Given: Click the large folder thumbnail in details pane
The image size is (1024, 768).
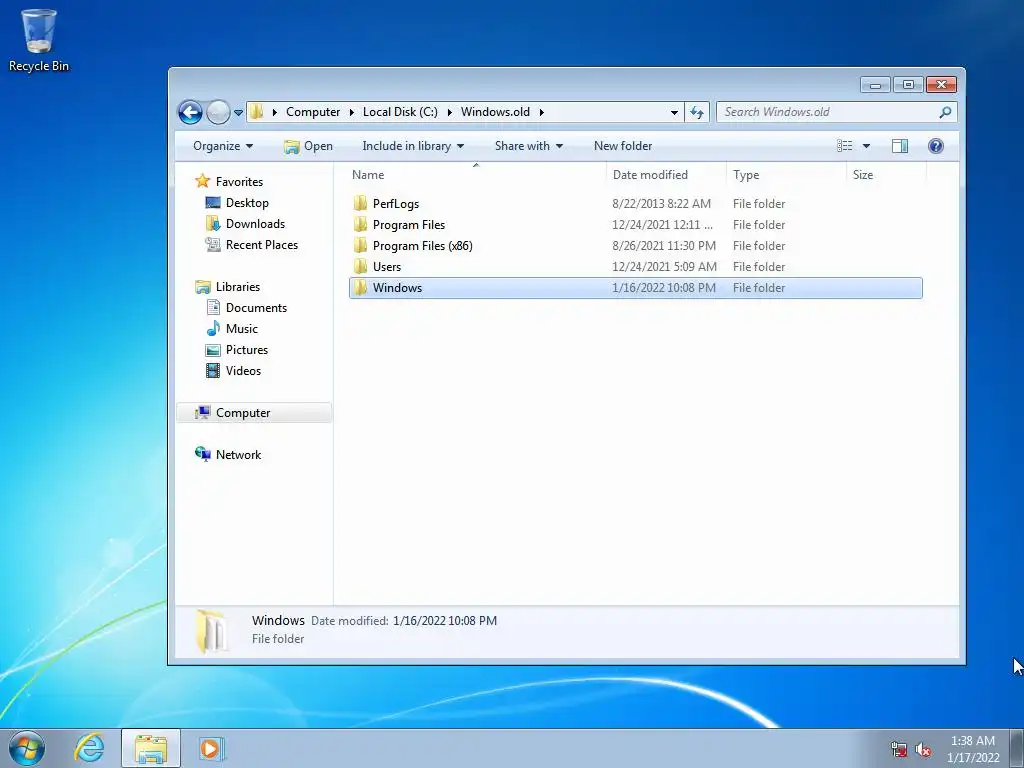Looking at the screenshot, I should (x=211, y=631).
